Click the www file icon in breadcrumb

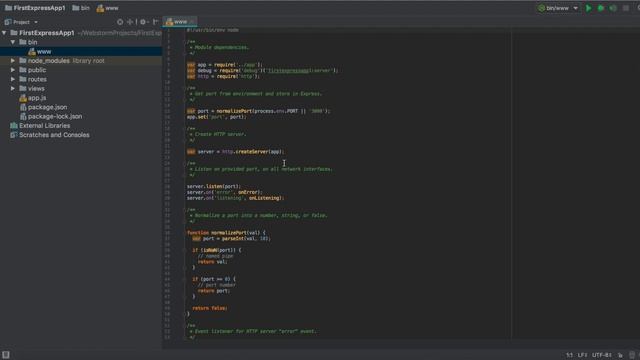[x=100, y=8]
